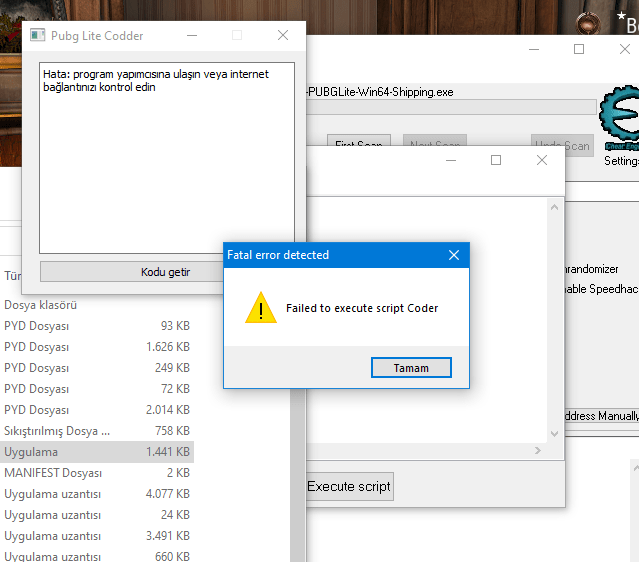This screenshot has height=562, width=639.
Task: Minimize the Pubg Lite Codder window
Action: pos(192,35)
